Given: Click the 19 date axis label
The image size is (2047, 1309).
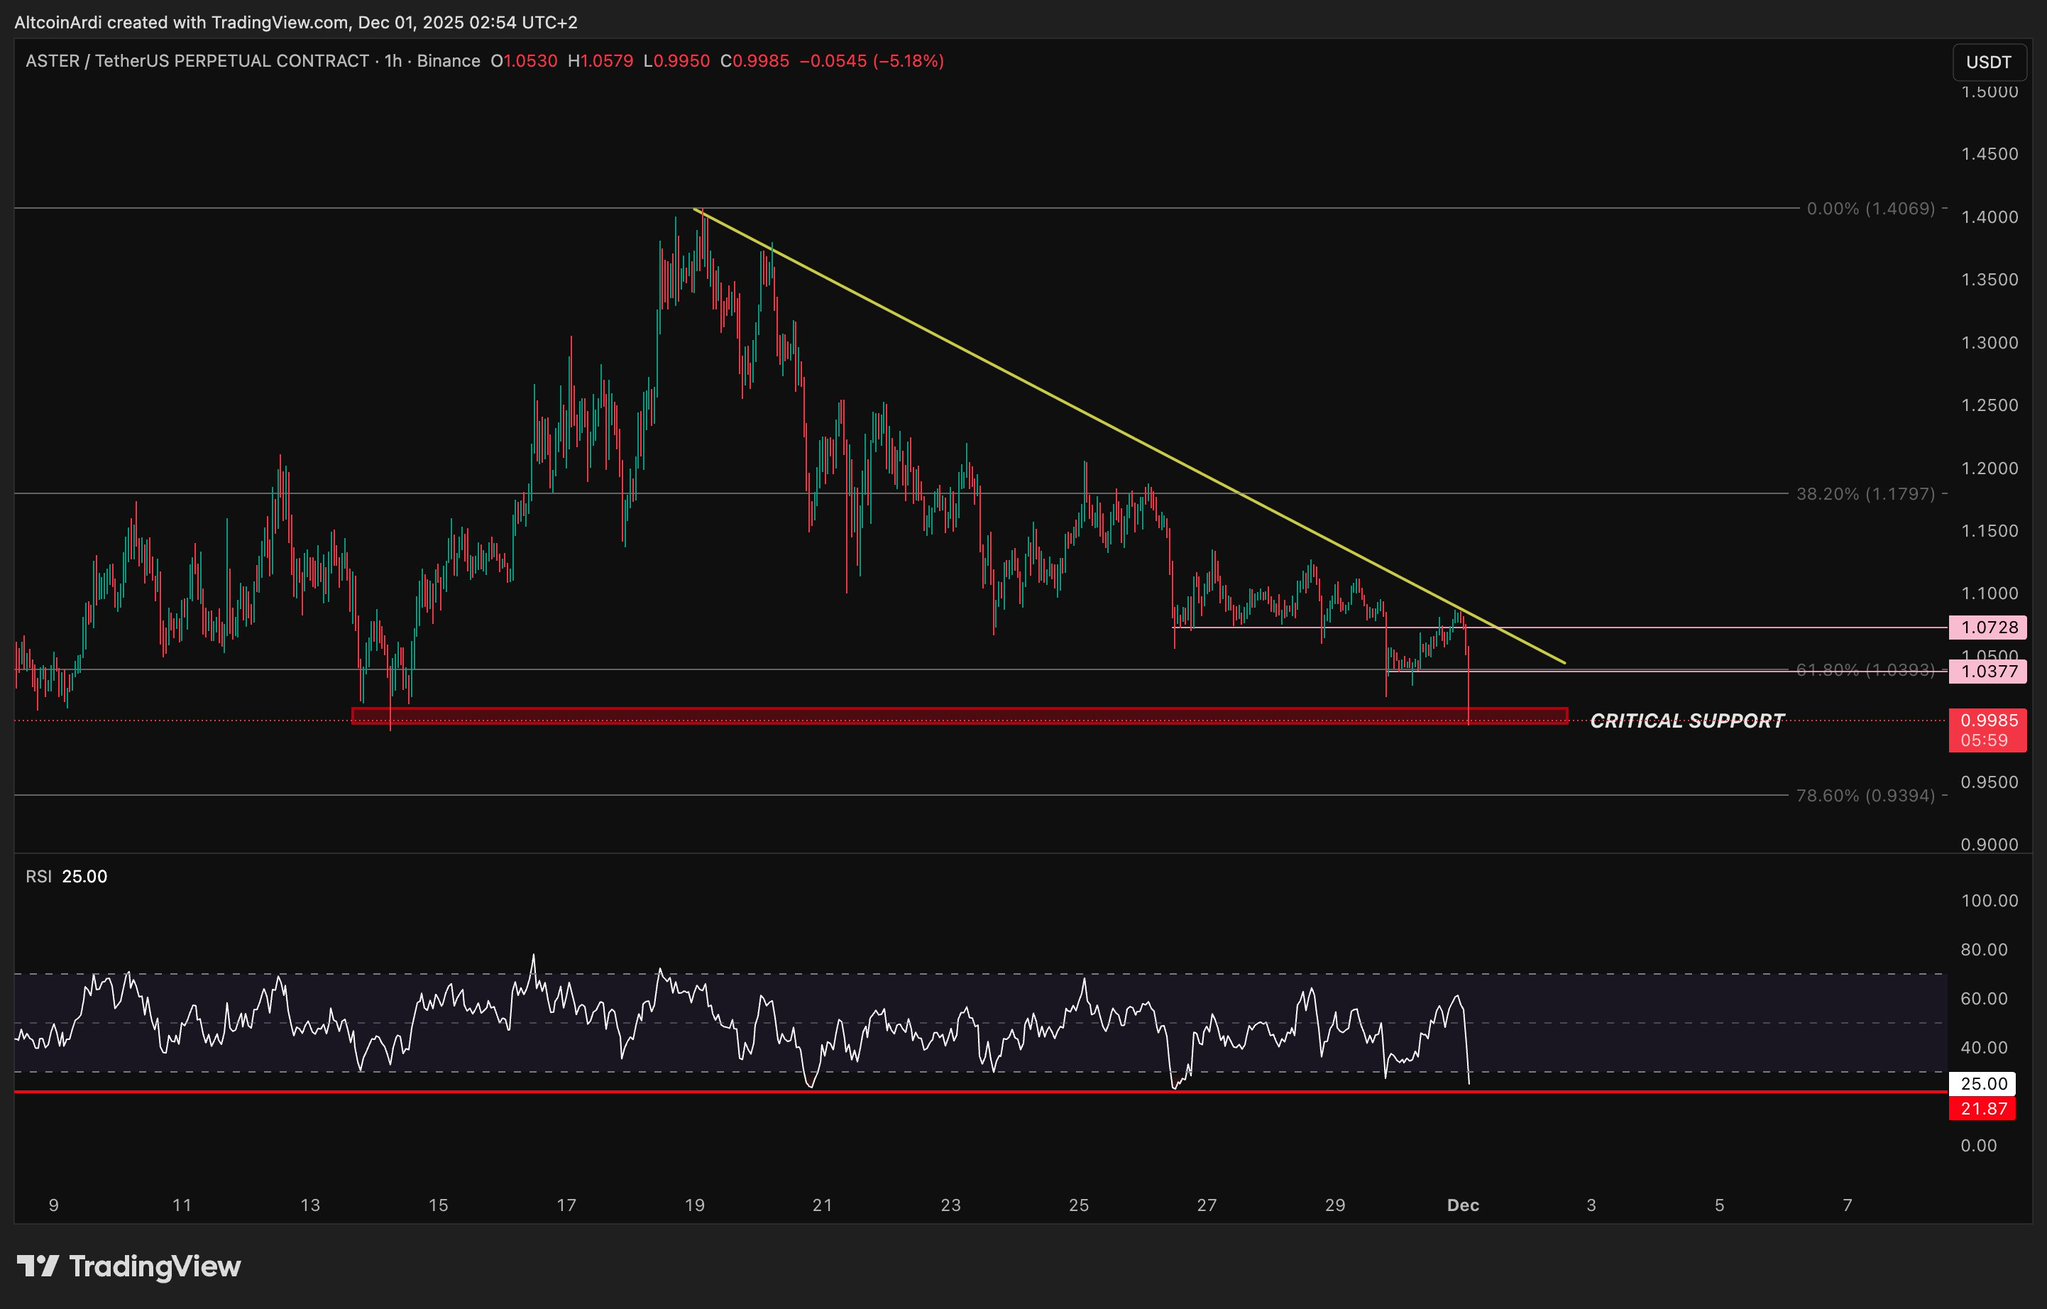Looking at the screenshot, I should click(694, 1206).
